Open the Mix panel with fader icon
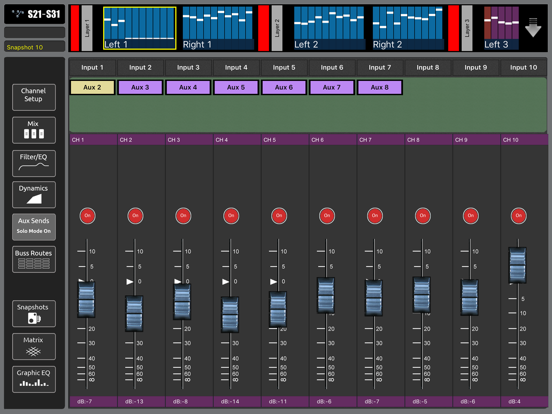Image resolution: width=552 pixels, height=414 pixels. [x=34, y=130]
